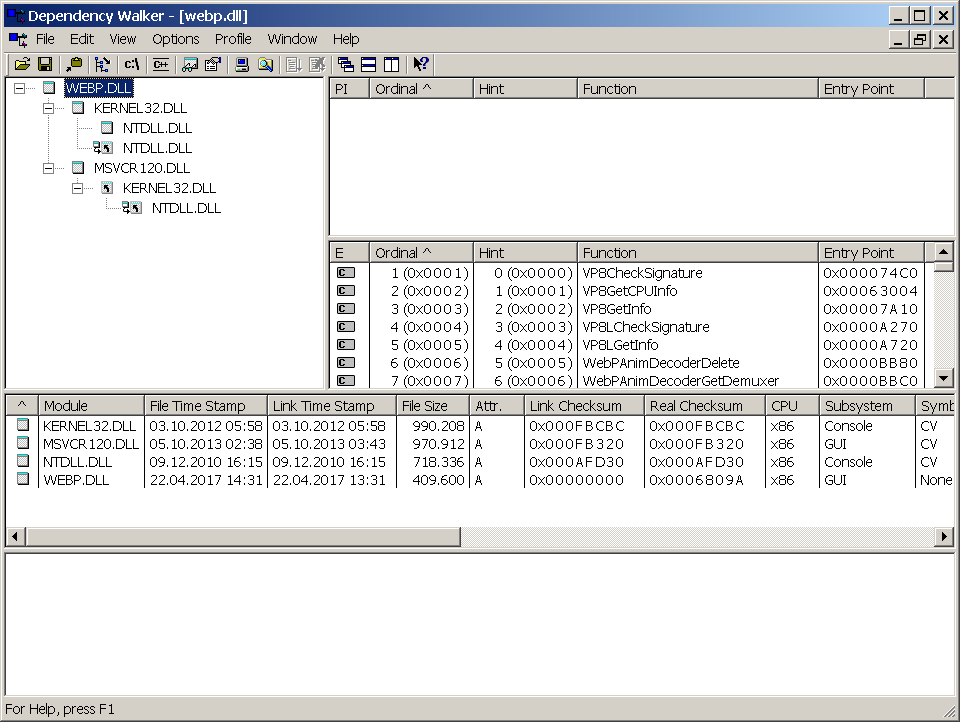Click the Save floppy disk icon
The image size is (960, 722).
tap(45, 65)
